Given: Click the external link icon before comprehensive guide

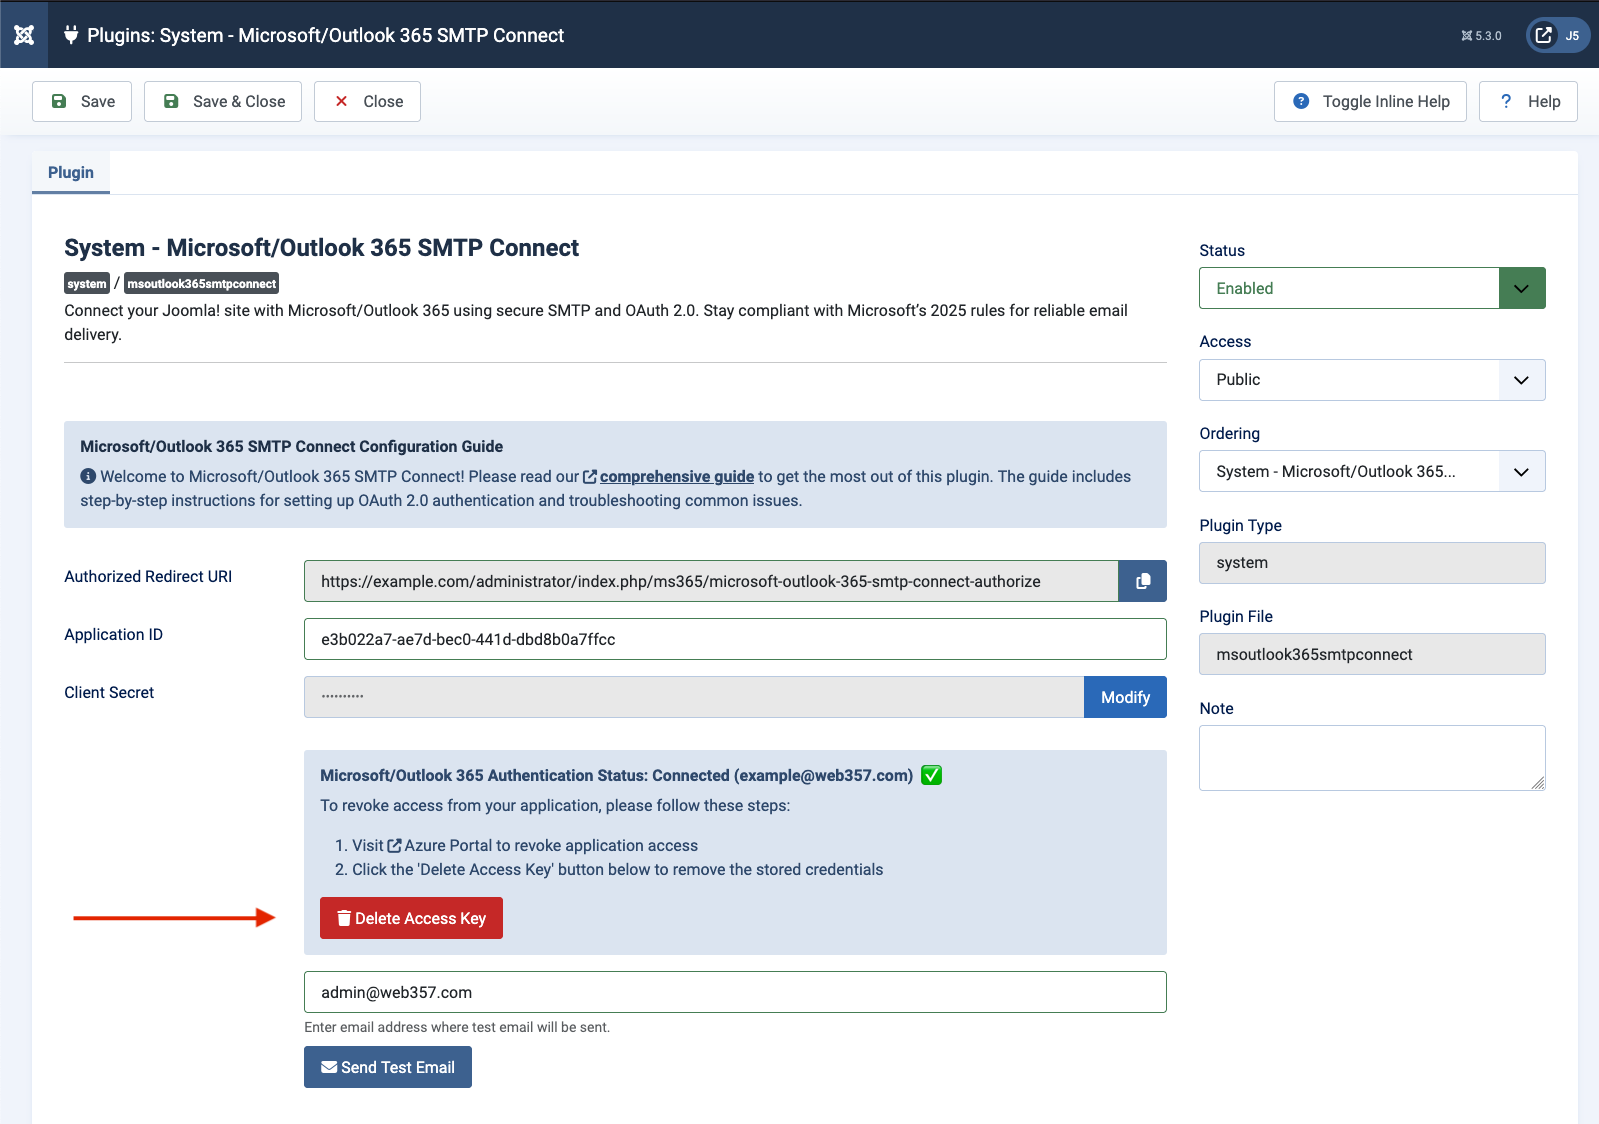Looking at the screenshot, I should click(x=590, y=477).
